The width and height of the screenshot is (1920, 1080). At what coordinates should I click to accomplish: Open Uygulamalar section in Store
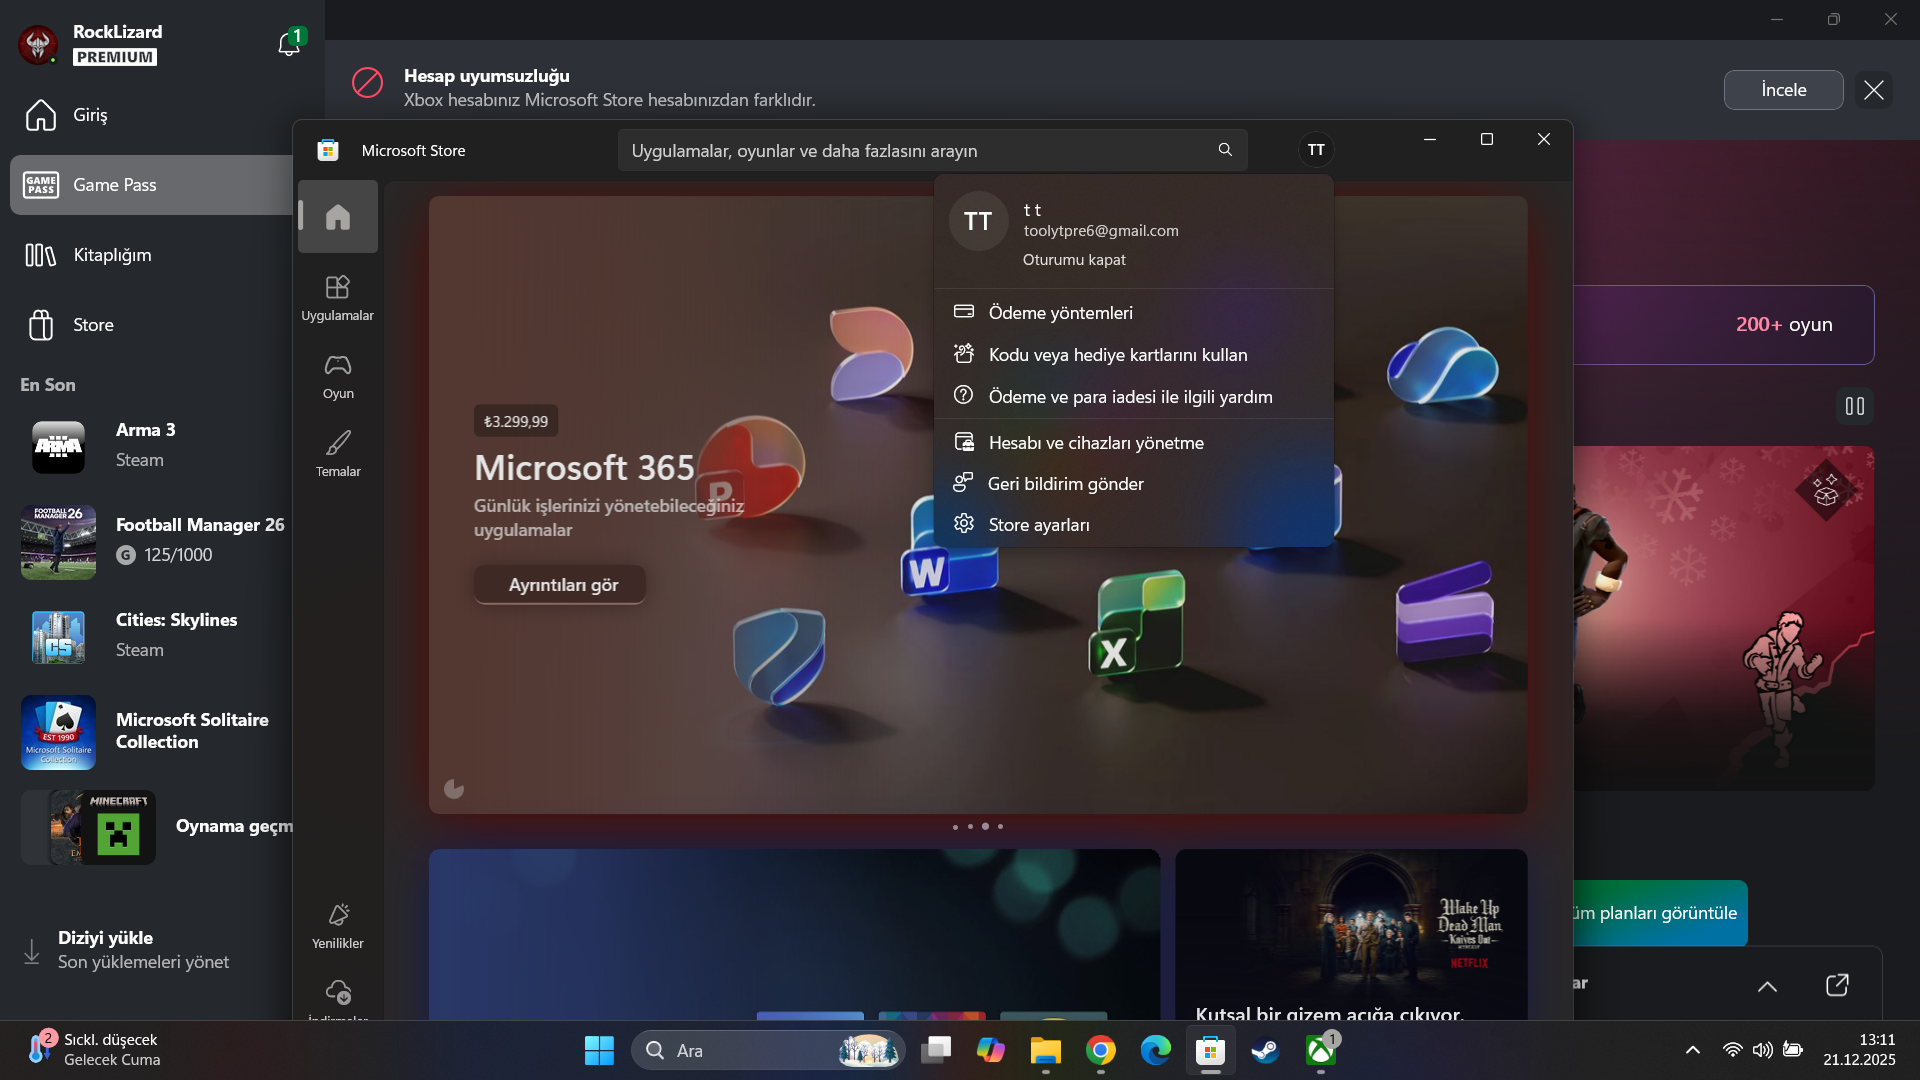338,298
